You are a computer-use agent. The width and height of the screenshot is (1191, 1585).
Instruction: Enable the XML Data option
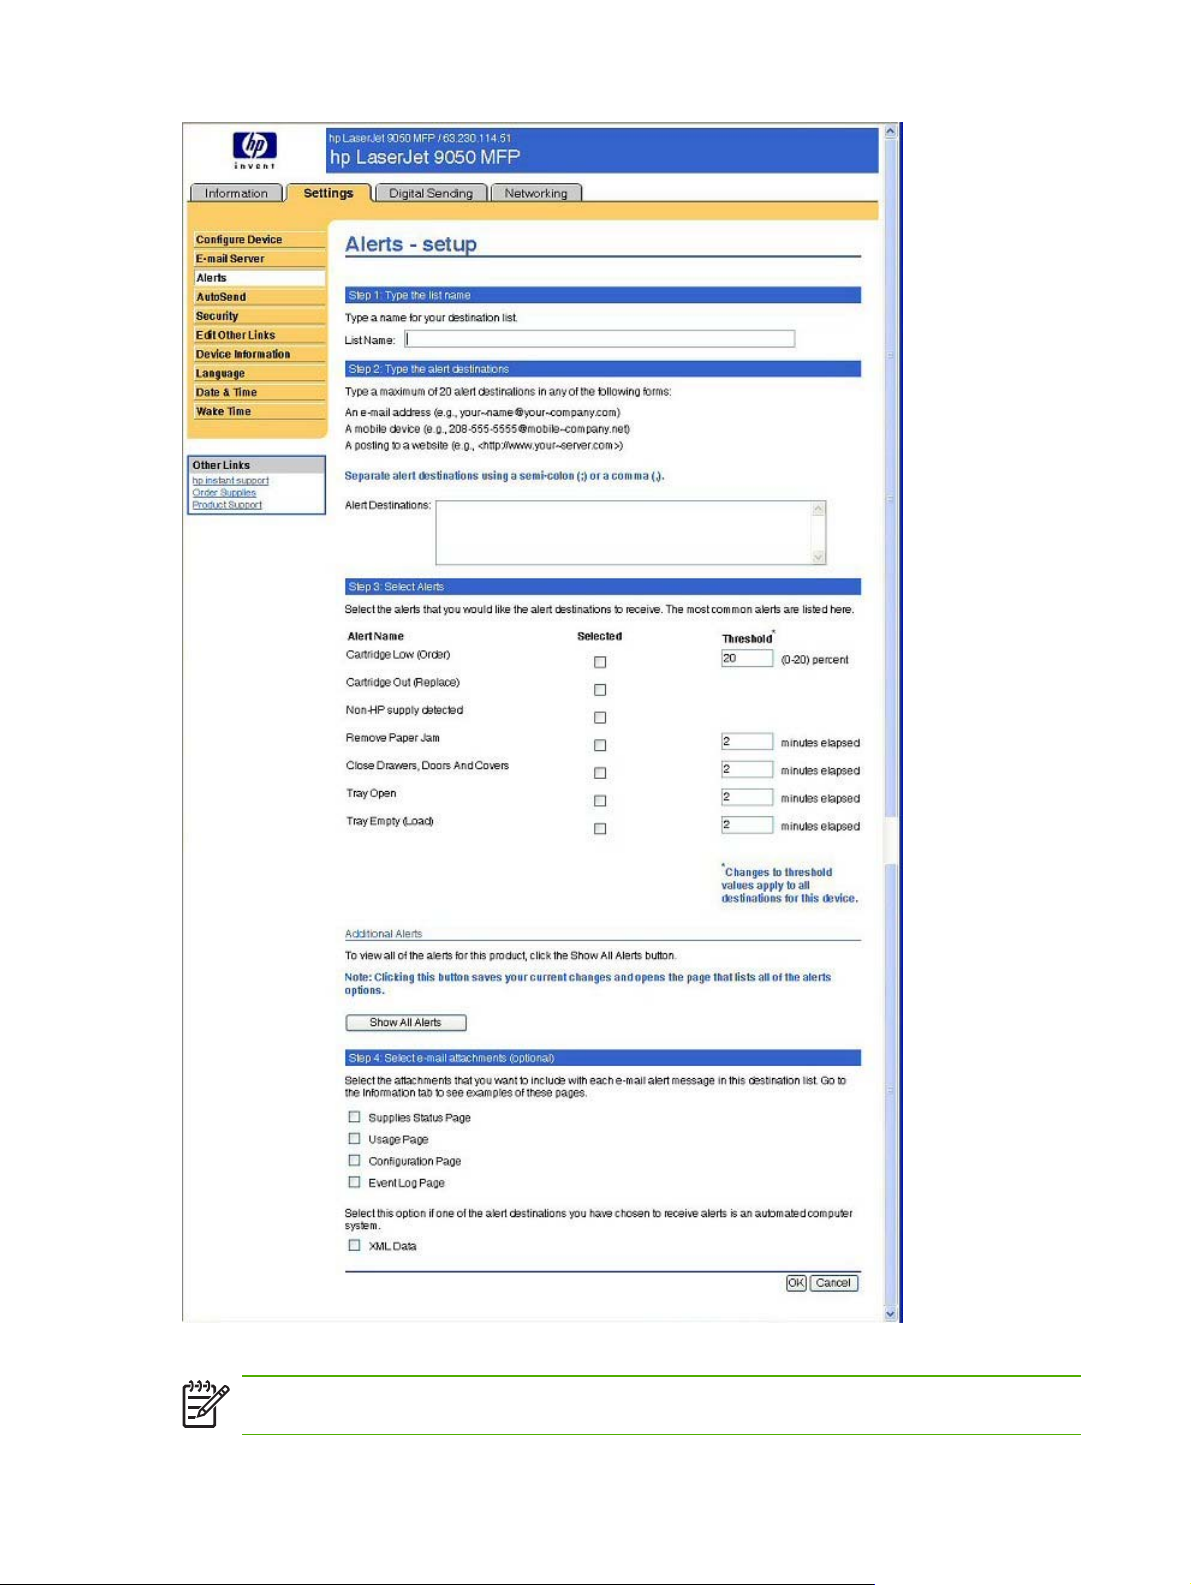[354, 1245]
